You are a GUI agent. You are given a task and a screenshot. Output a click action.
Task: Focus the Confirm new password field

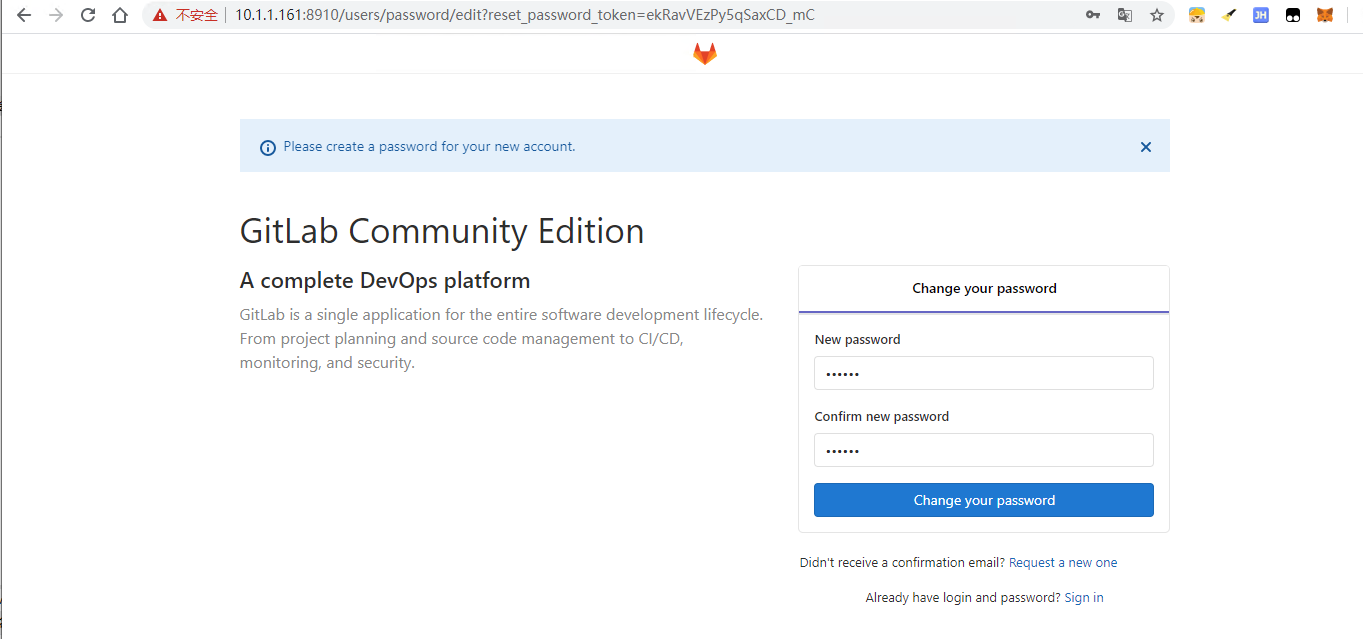point(983,450)
